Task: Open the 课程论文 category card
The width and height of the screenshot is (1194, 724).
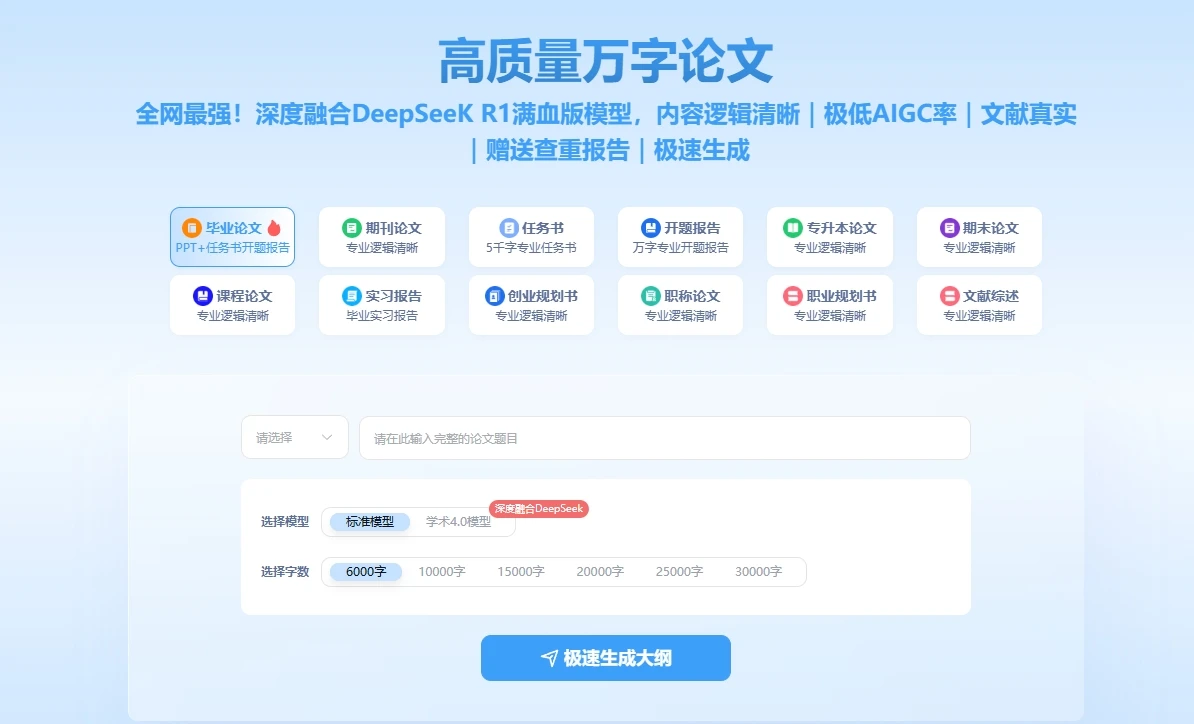Action: pyautogui.click(x=232, y=305)
